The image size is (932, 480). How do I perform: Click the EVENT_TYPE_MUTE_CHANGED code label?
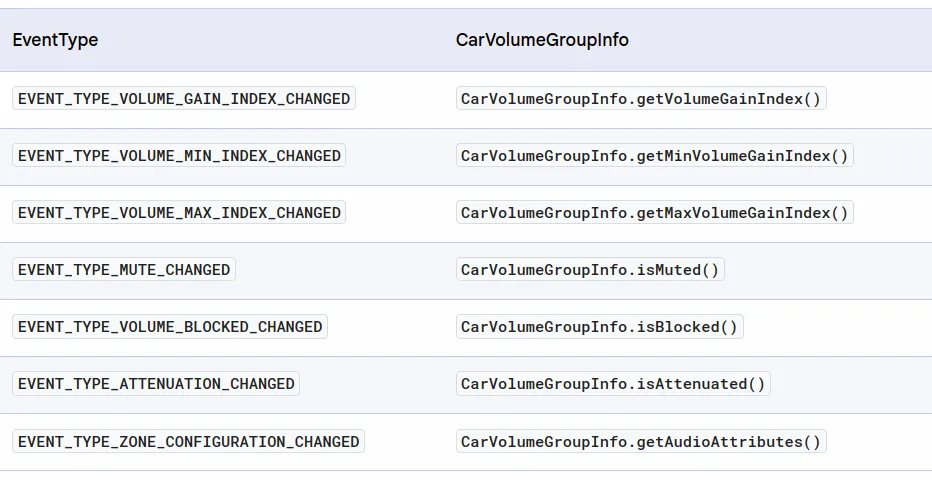(124, 270)
